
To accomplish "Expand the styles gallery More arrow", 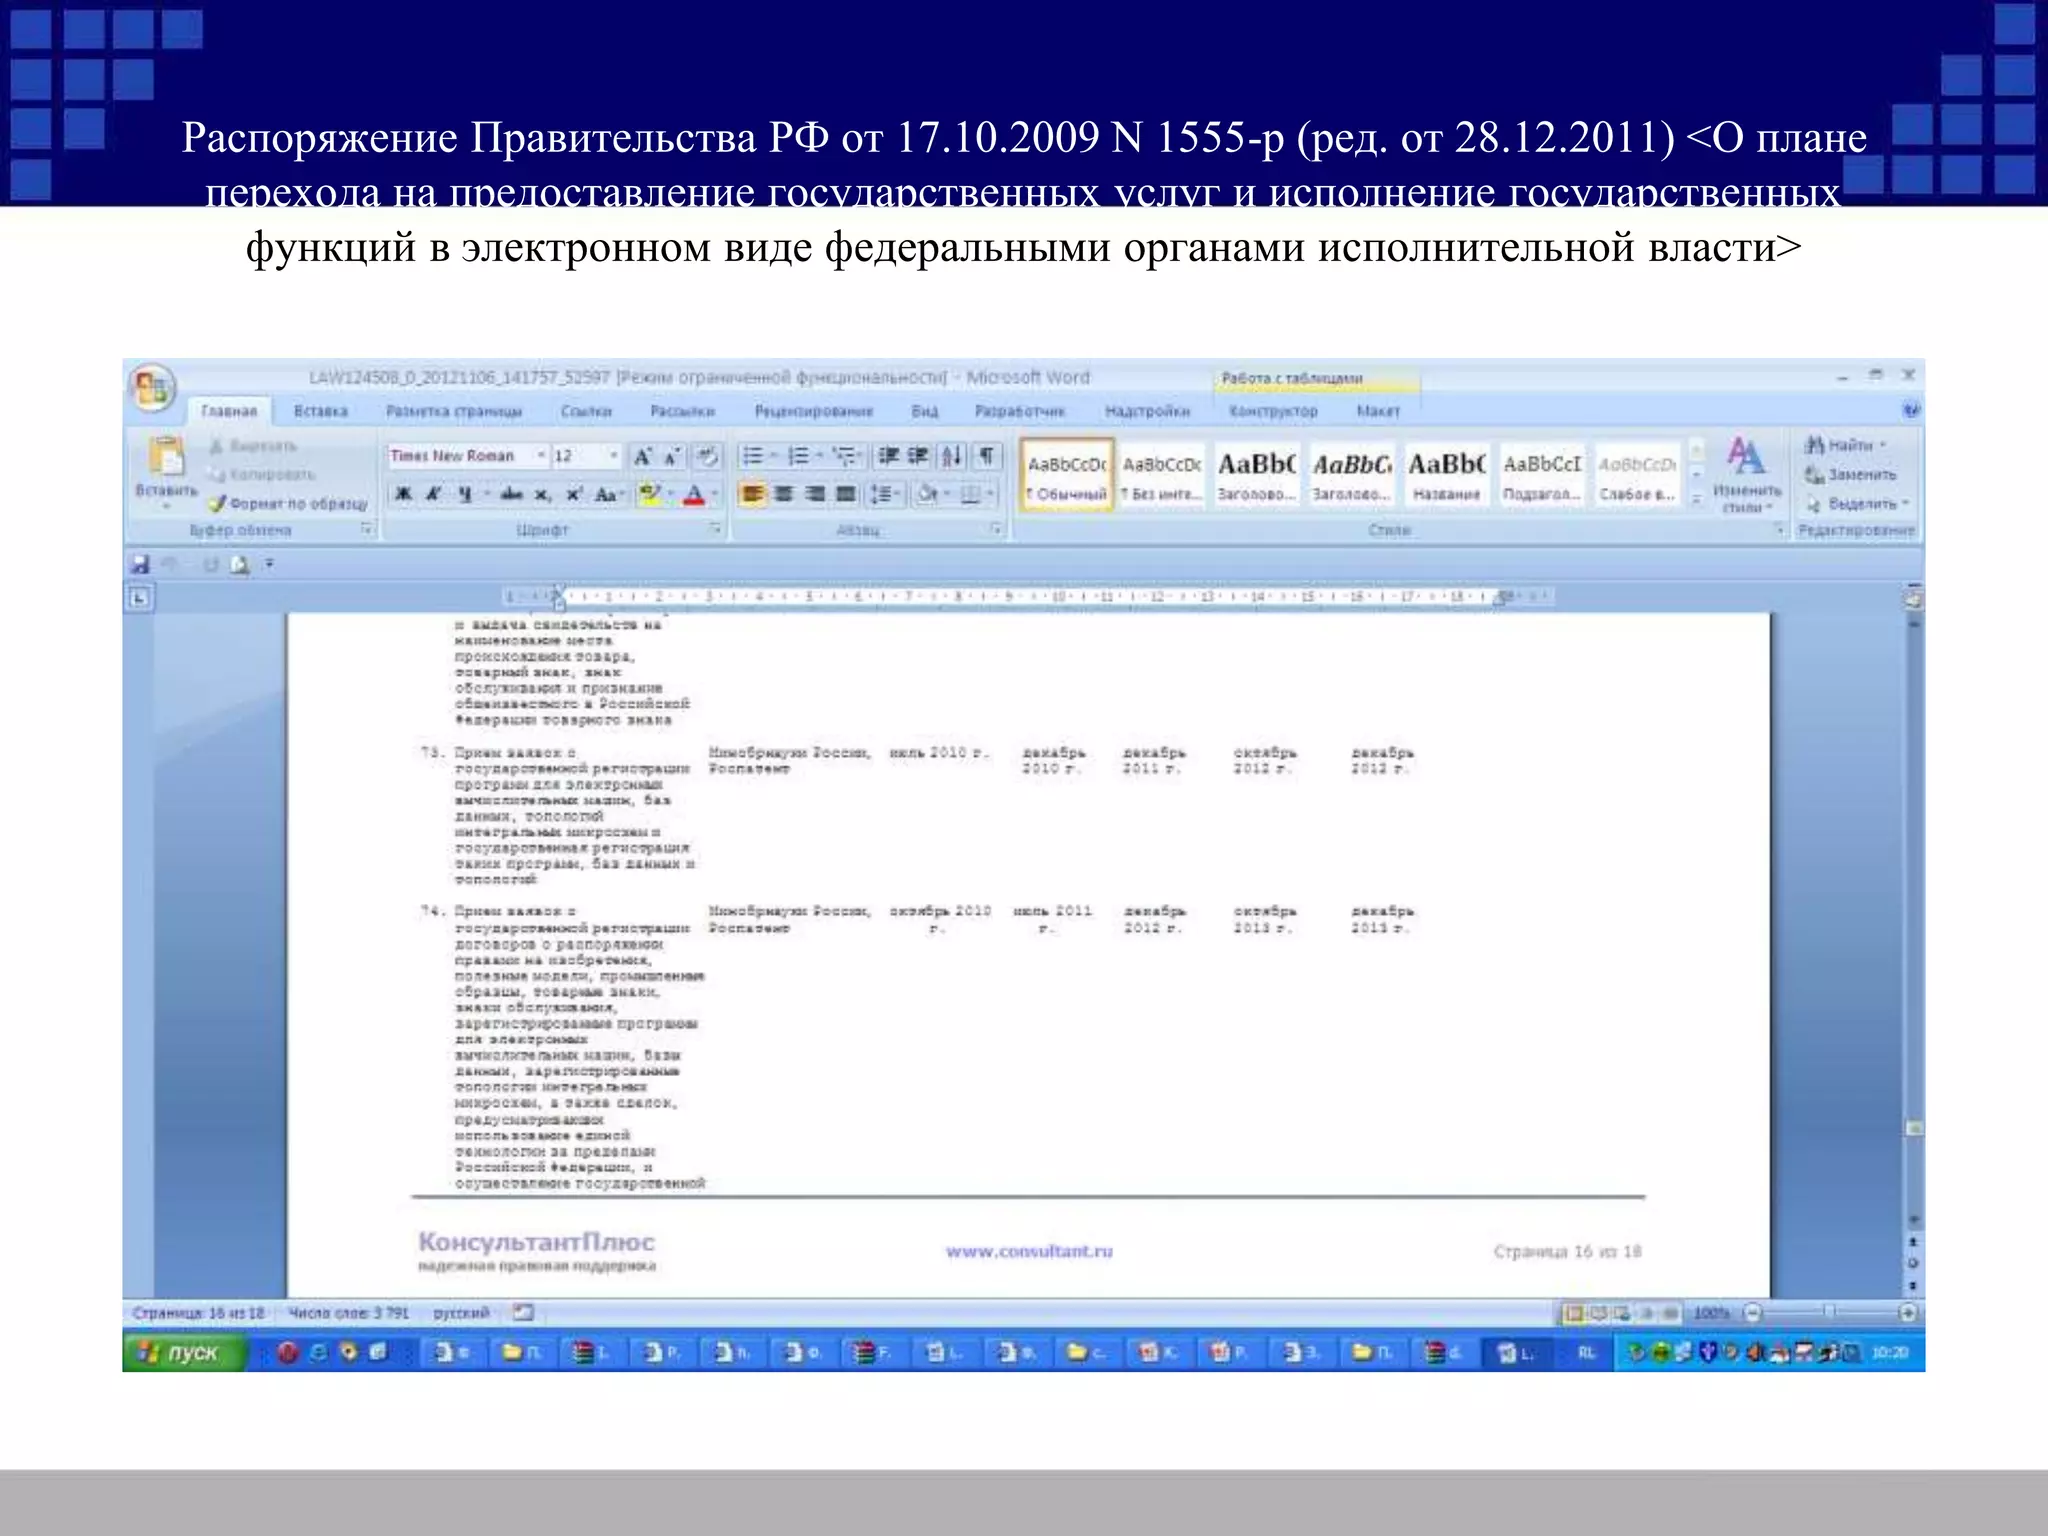I will 1696,499.
